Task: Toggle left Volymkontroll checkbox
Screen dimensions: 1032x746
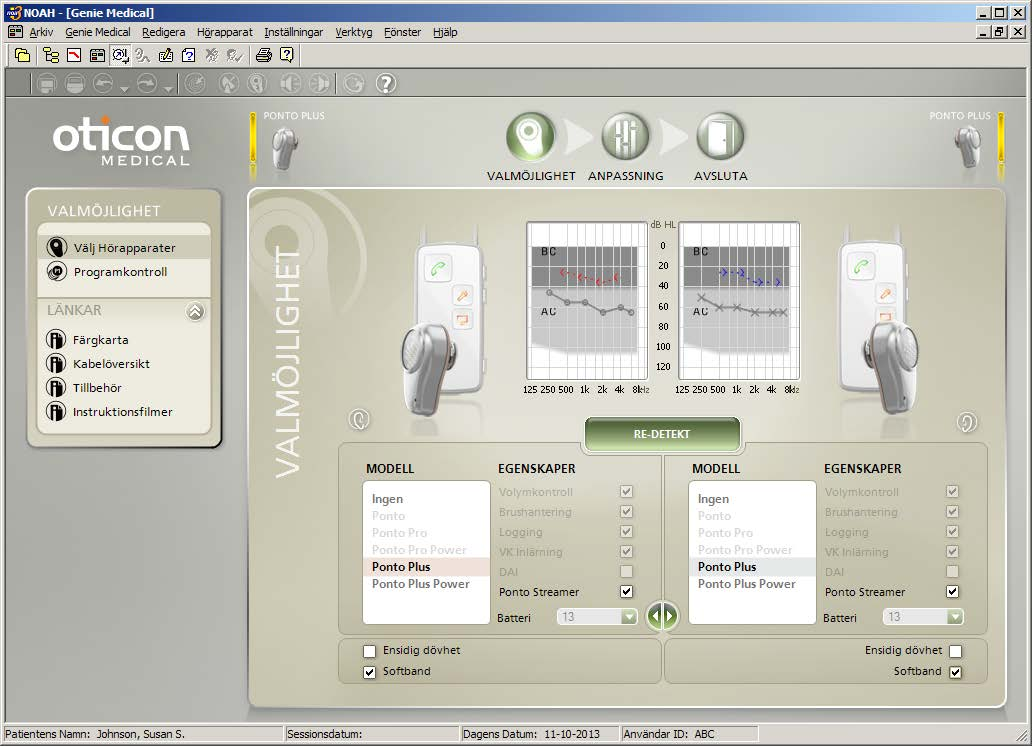Action: click(x=627, y=492)
